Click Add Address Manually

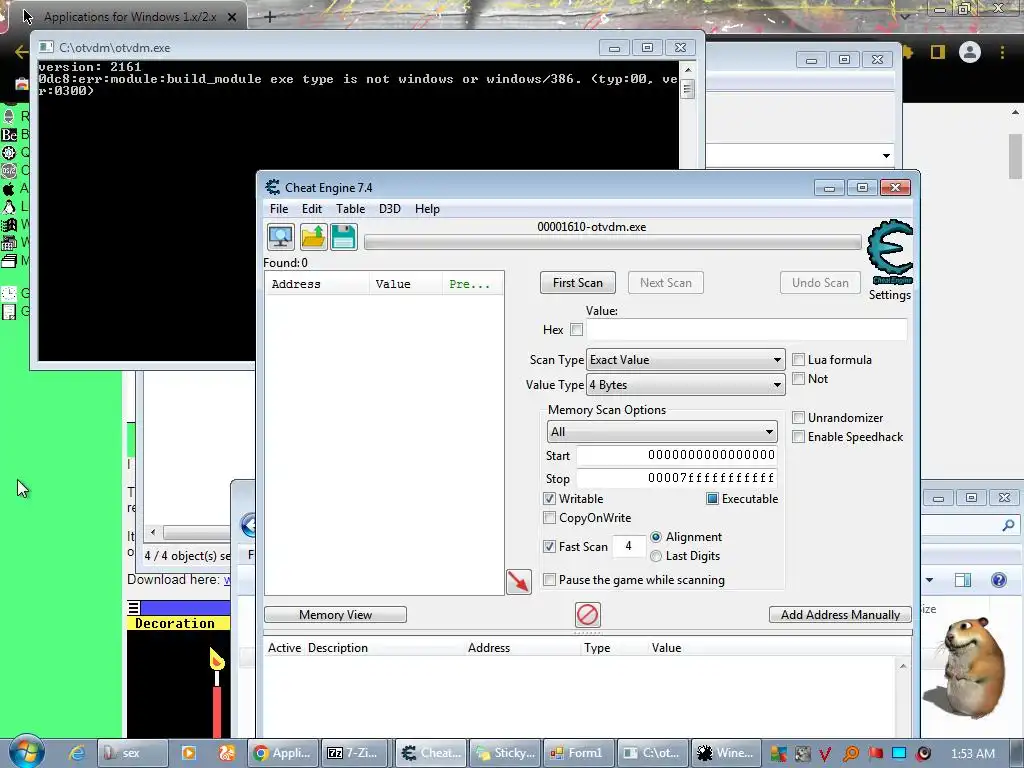(840, 615)
